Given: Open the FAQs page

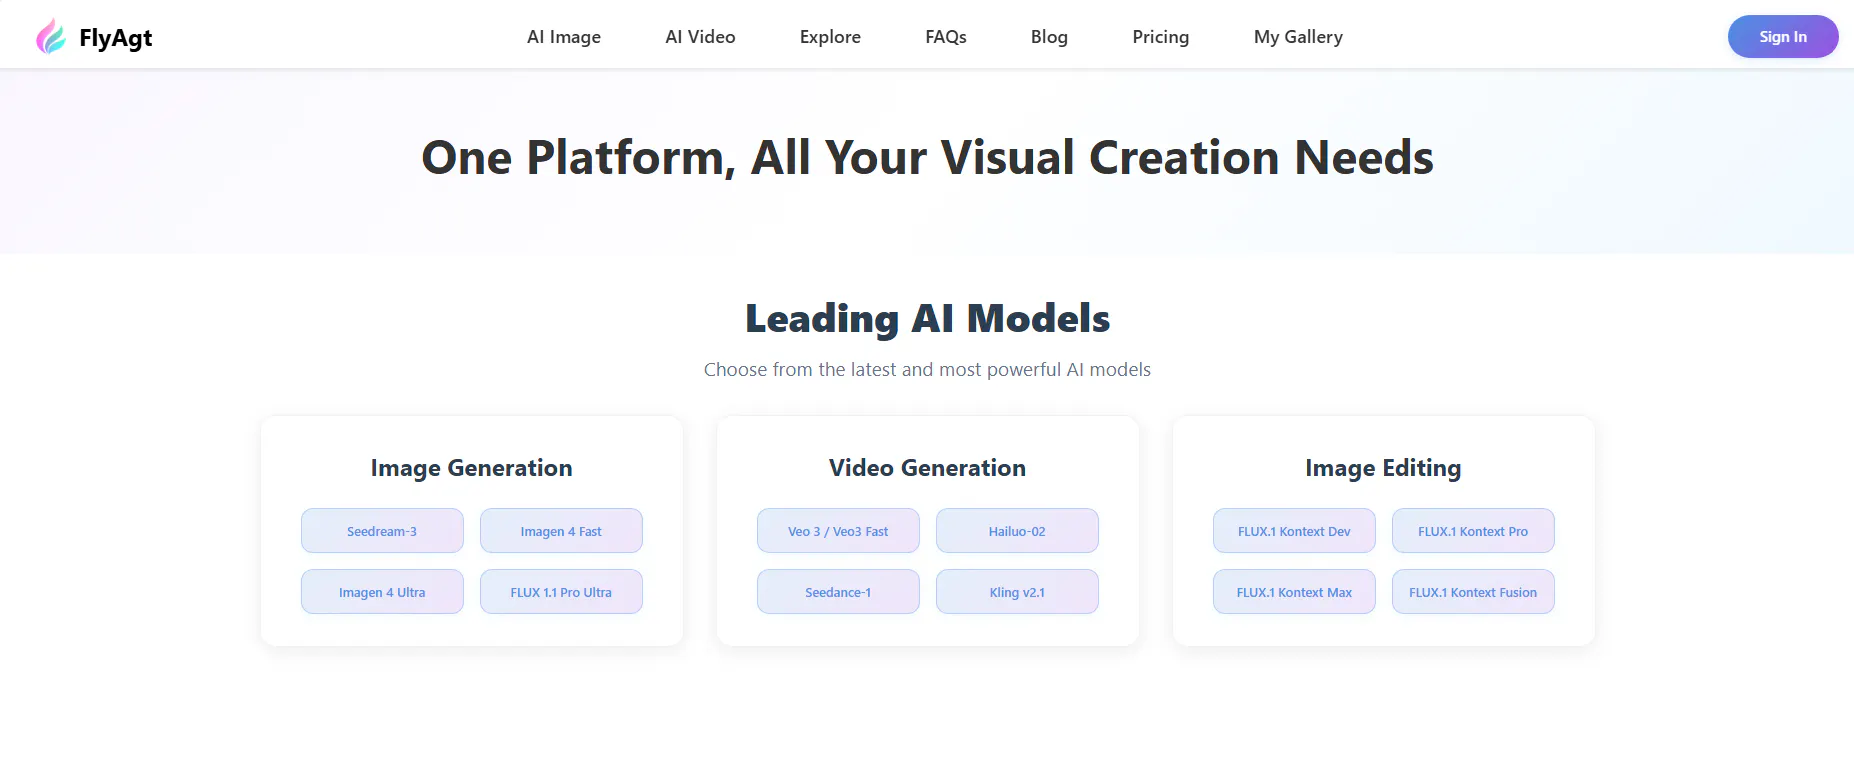Looking at the screenshot, I should click(946, 37).
